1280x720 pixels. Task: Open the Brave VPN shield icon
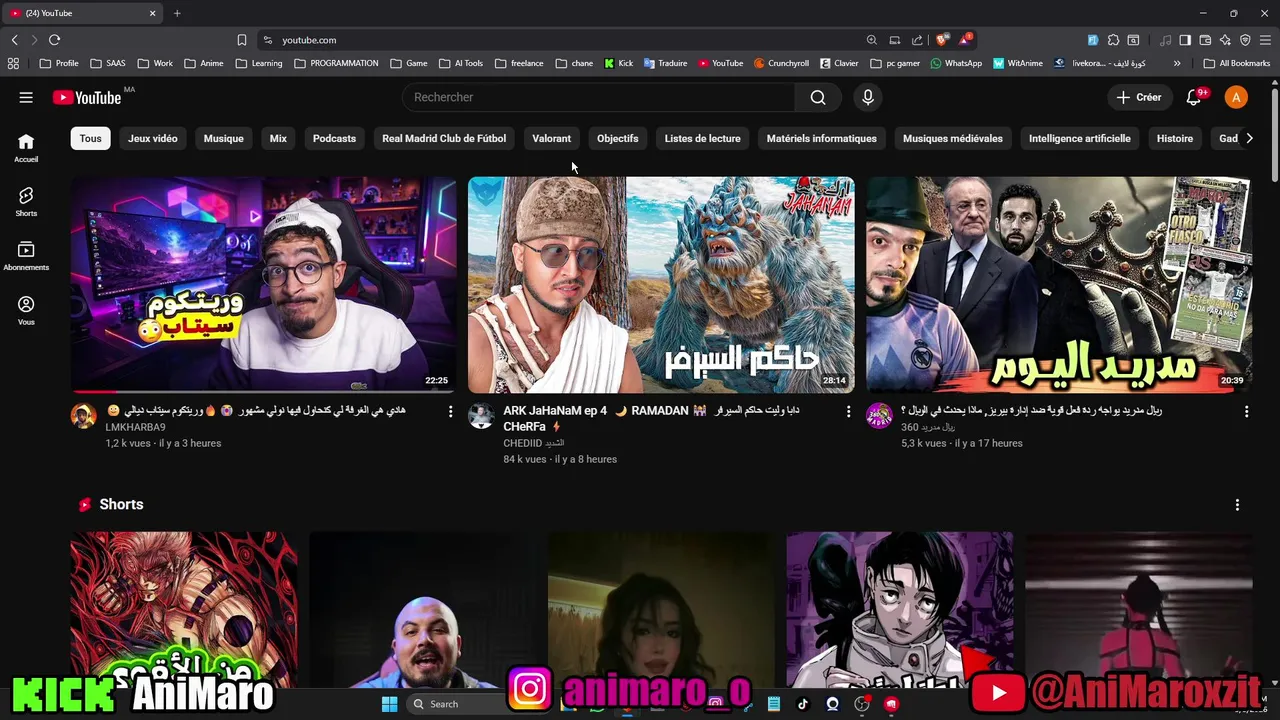coord(1245,40)
